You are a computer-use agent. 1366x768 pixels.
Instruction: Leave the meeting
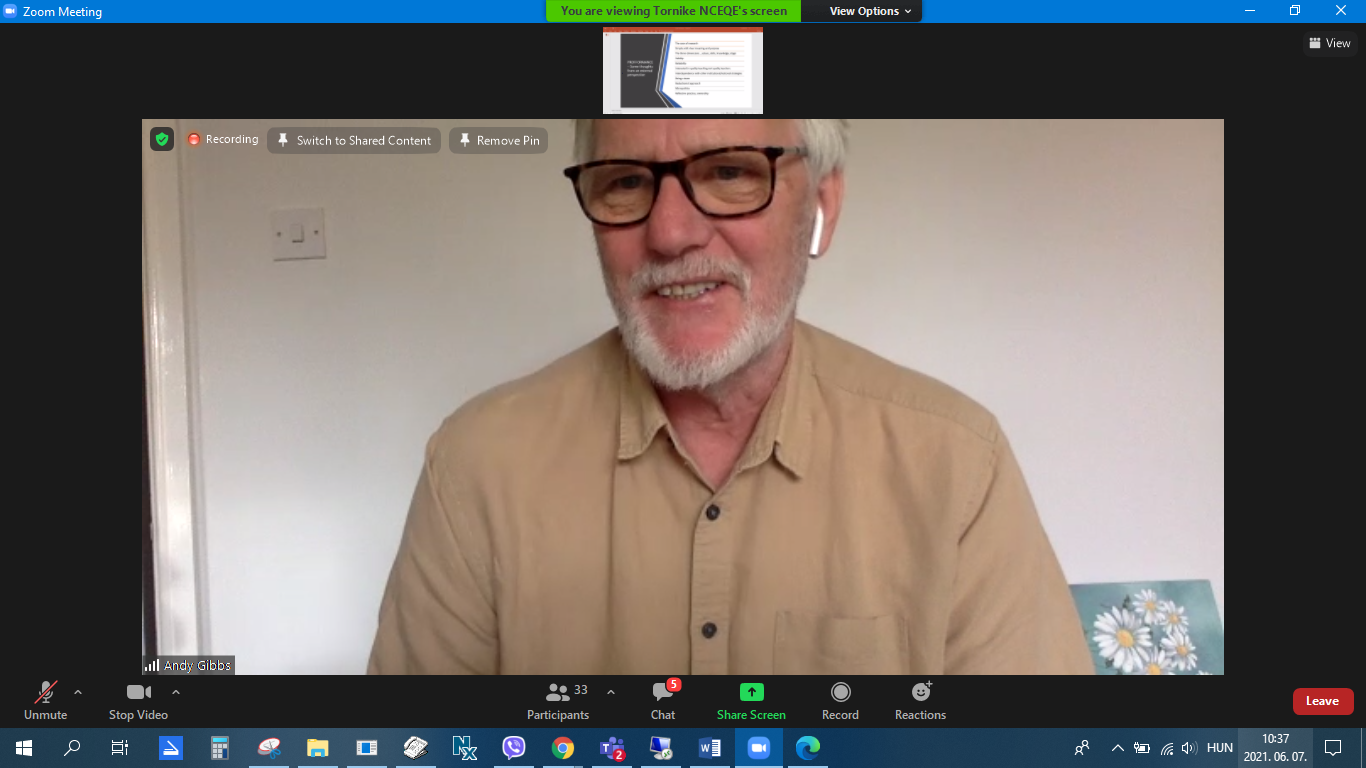(1322, 701)
